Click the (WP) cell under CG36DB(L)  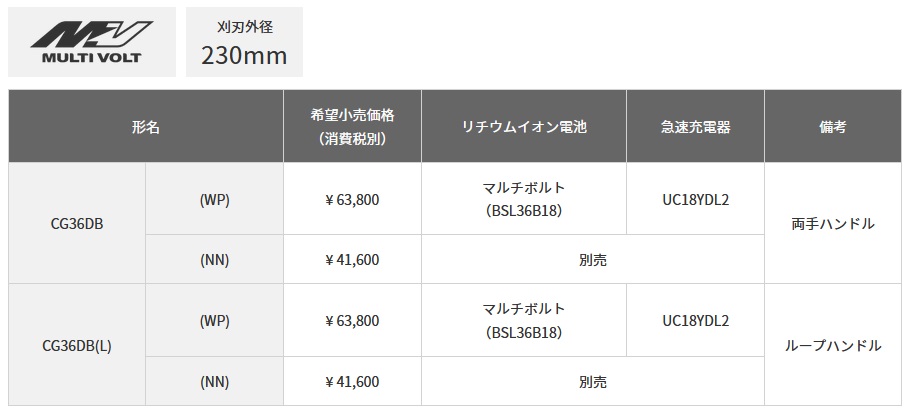click(215, 320)
